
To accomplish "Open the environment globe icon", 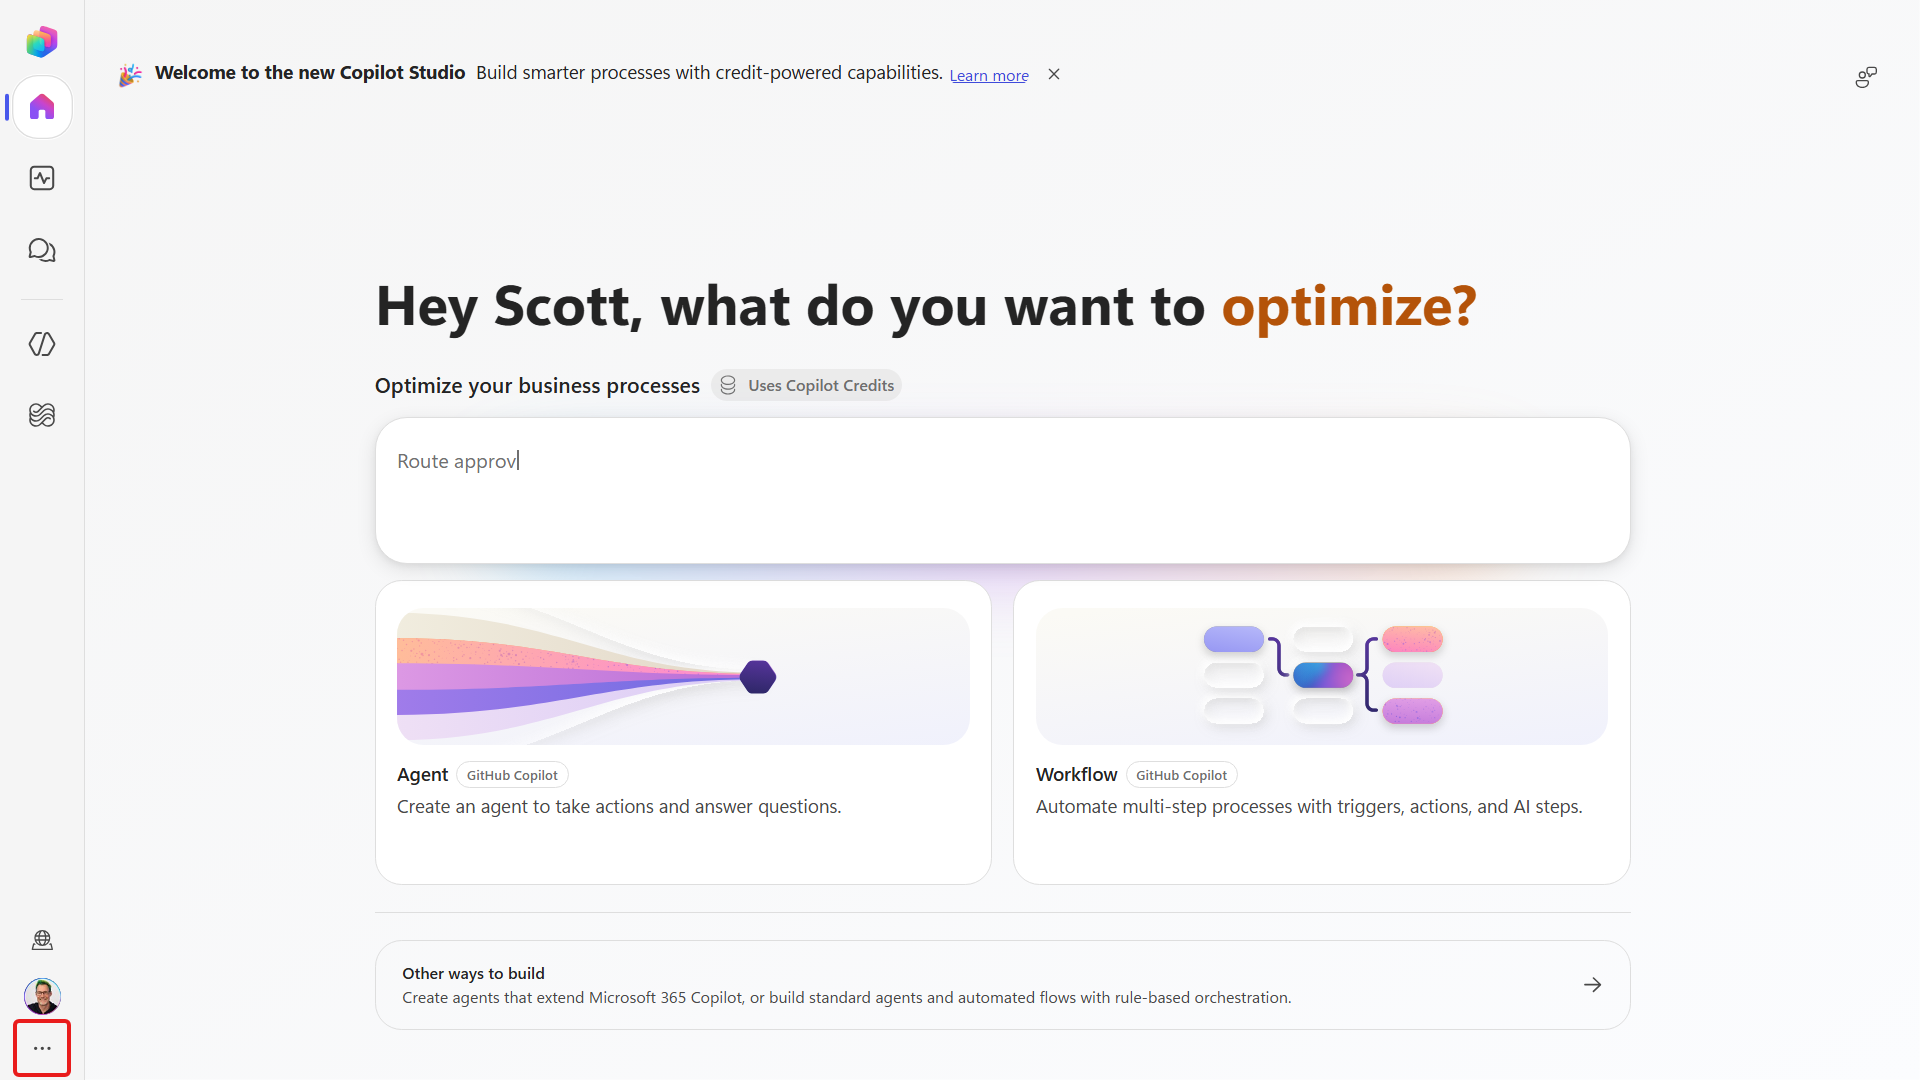I will tap(42, 940).
